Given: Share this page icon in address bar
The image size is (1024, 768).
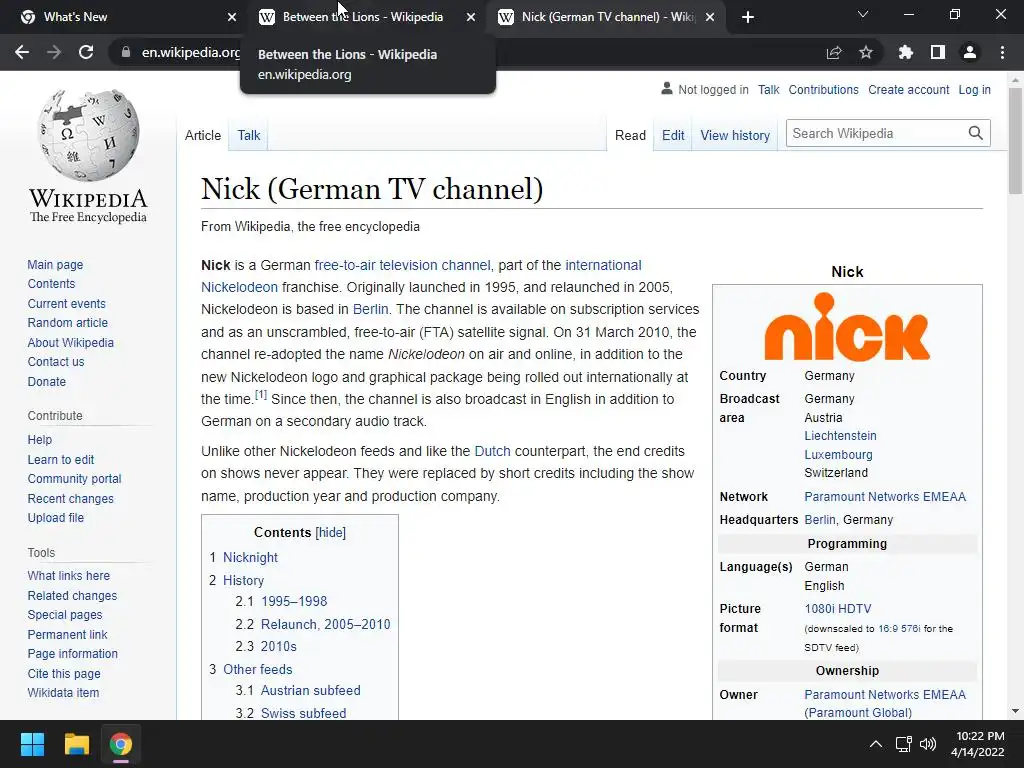Looking at the screenshot, I should click(x=834, y=52).
